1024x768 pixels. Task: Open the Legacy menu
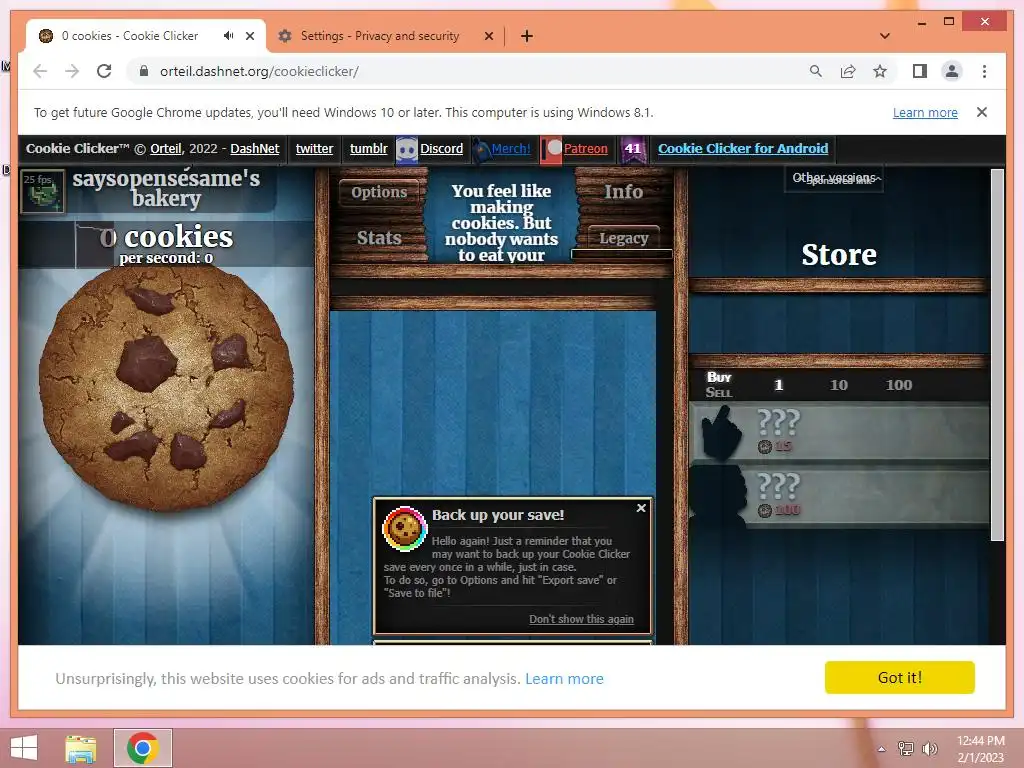pyautogui.click(x=623, y=238)
